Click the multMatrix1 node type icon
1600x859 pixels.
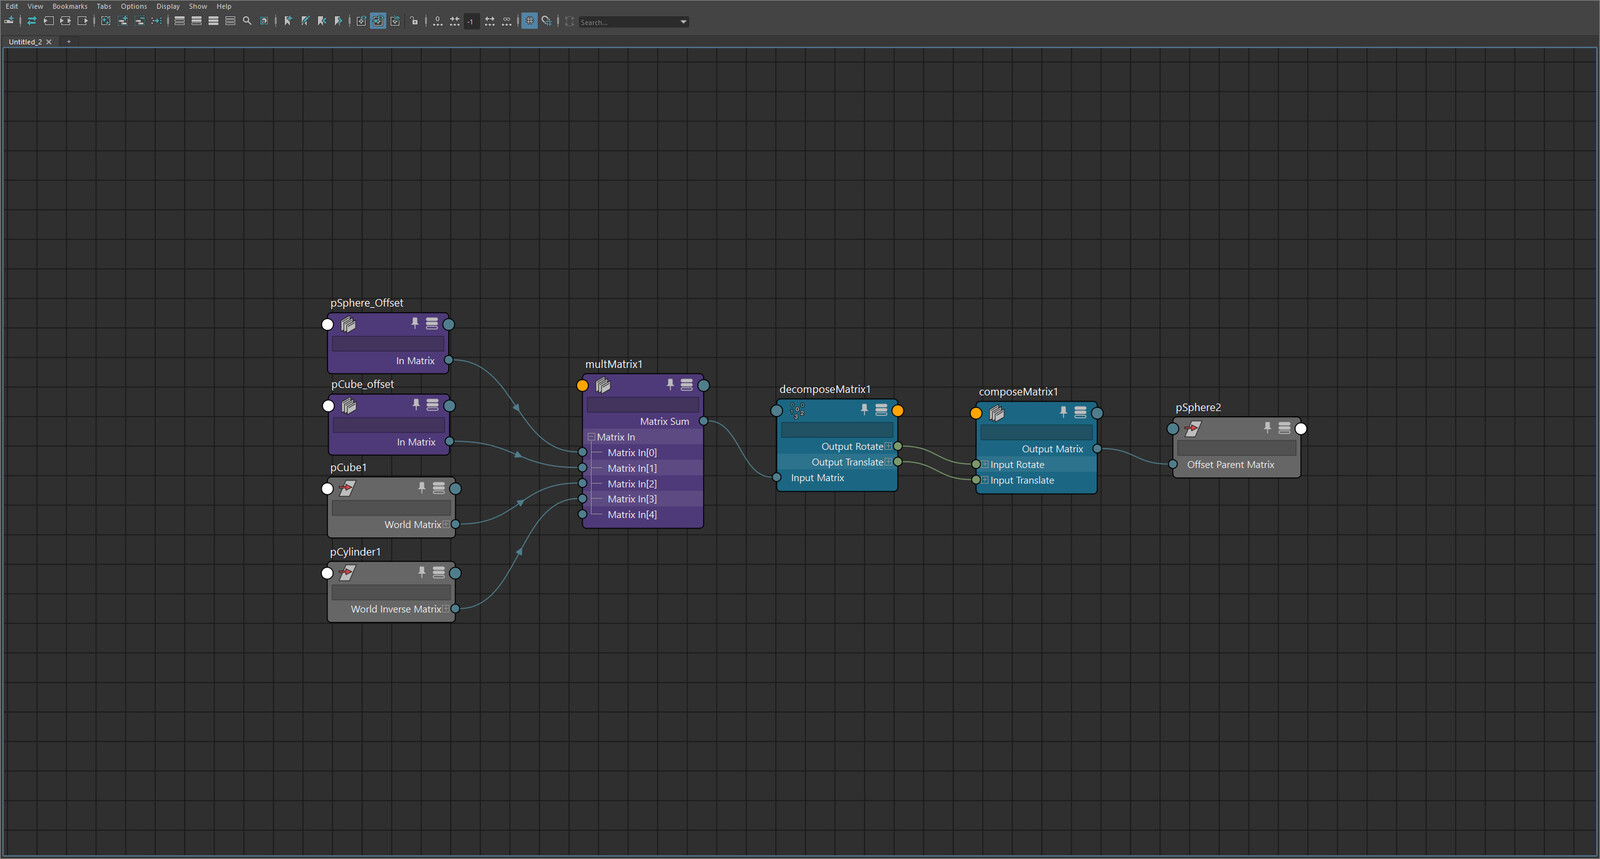click(x=603, y=385)
